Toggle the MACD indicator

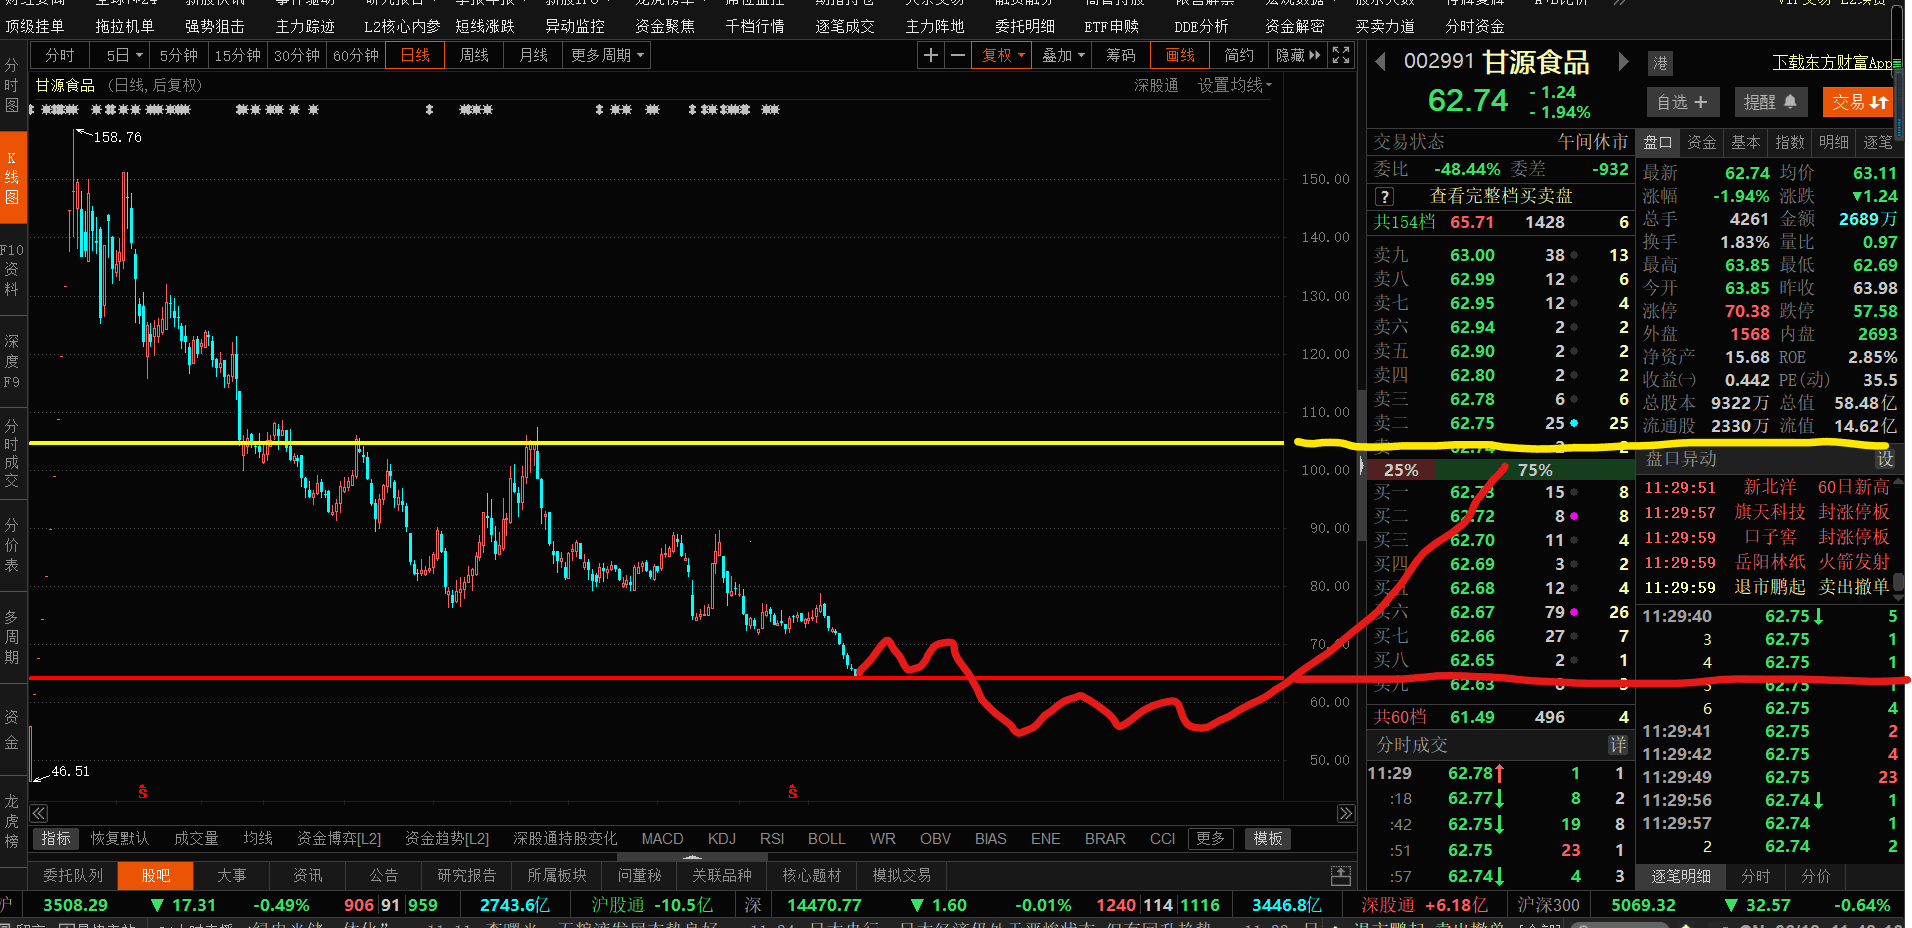(x=662, y=839)
